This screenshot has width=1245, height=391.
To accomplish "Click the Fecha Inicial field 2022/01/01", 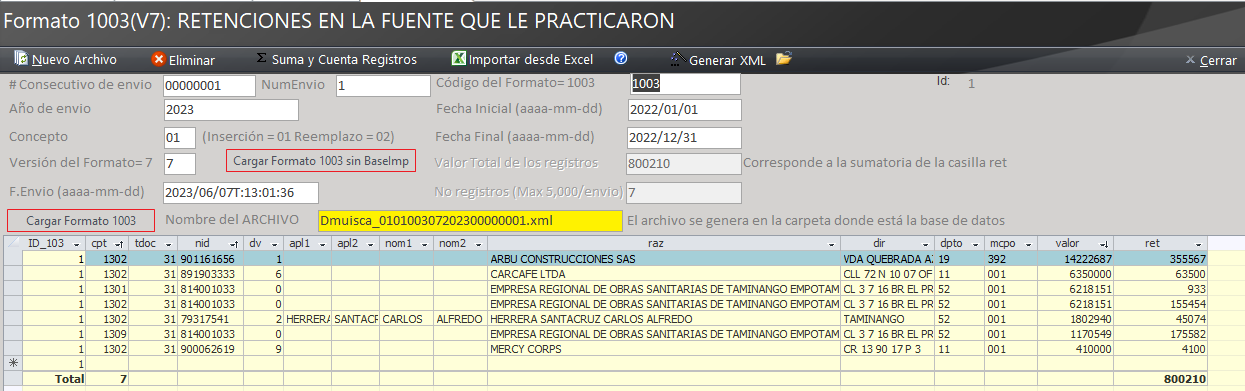I will [x=685, y=110].
